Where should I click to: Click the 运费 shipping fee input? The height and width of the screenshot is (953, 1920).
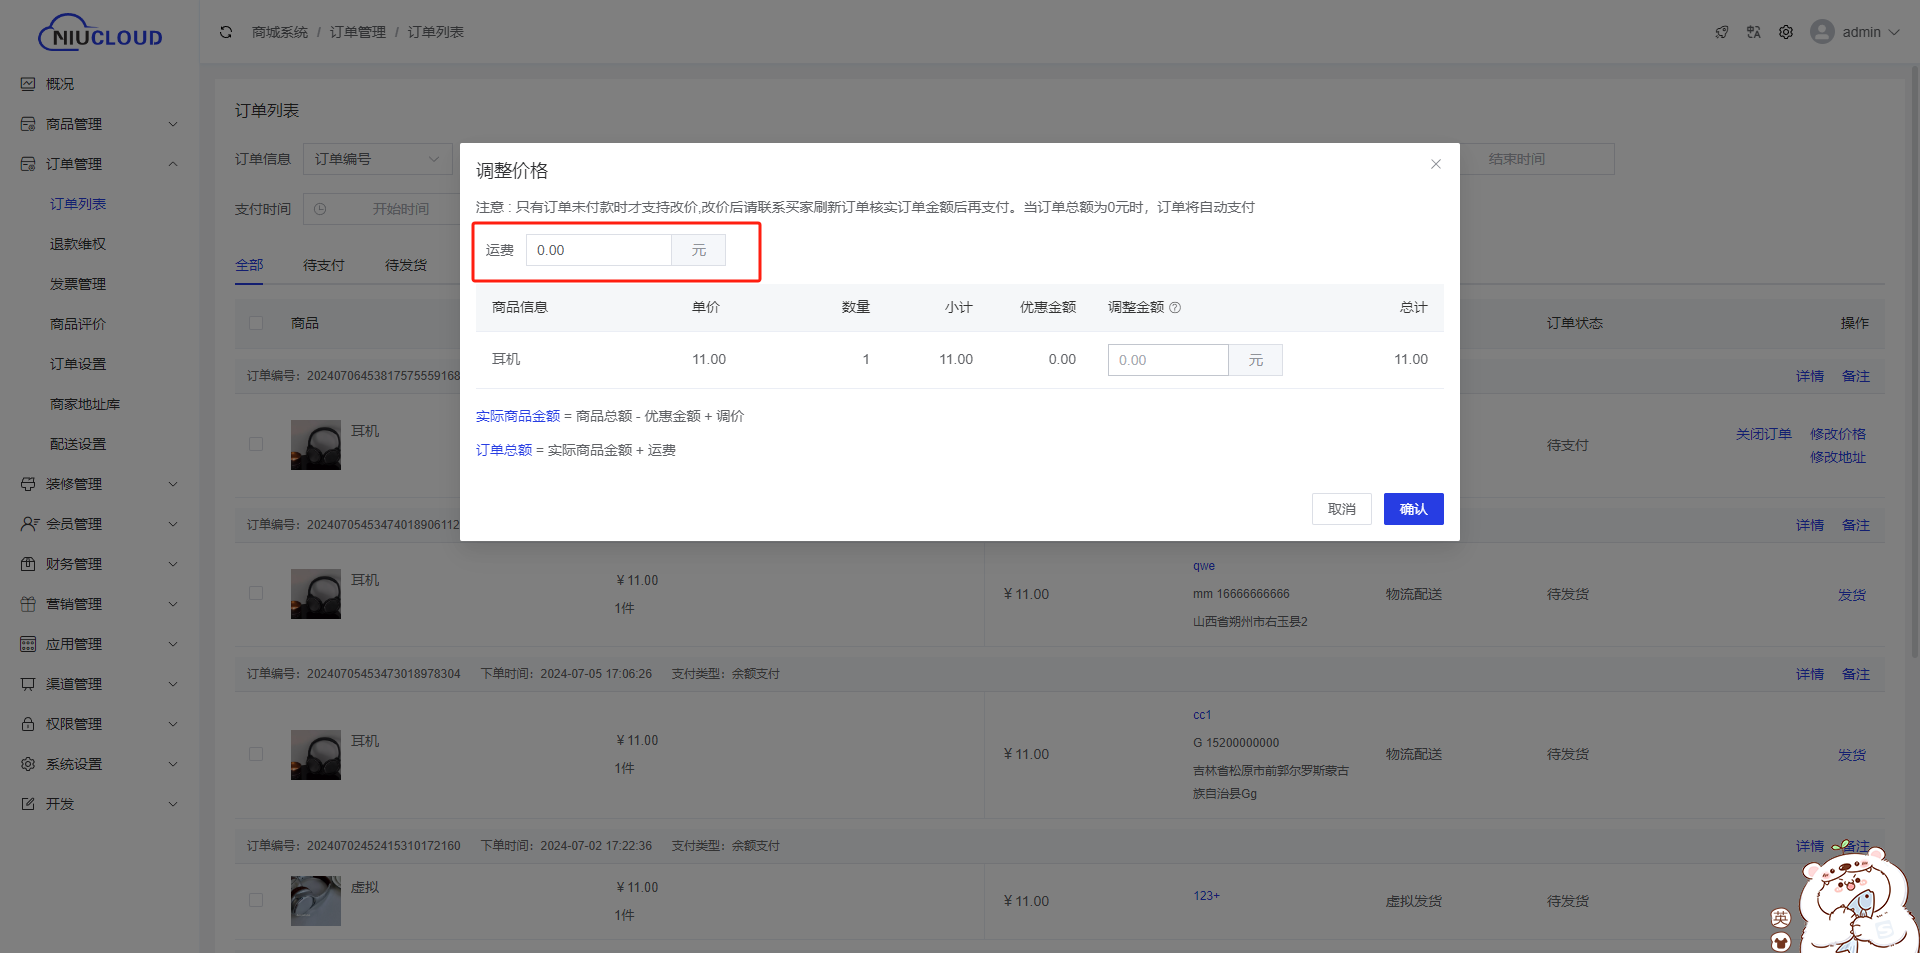598,250
